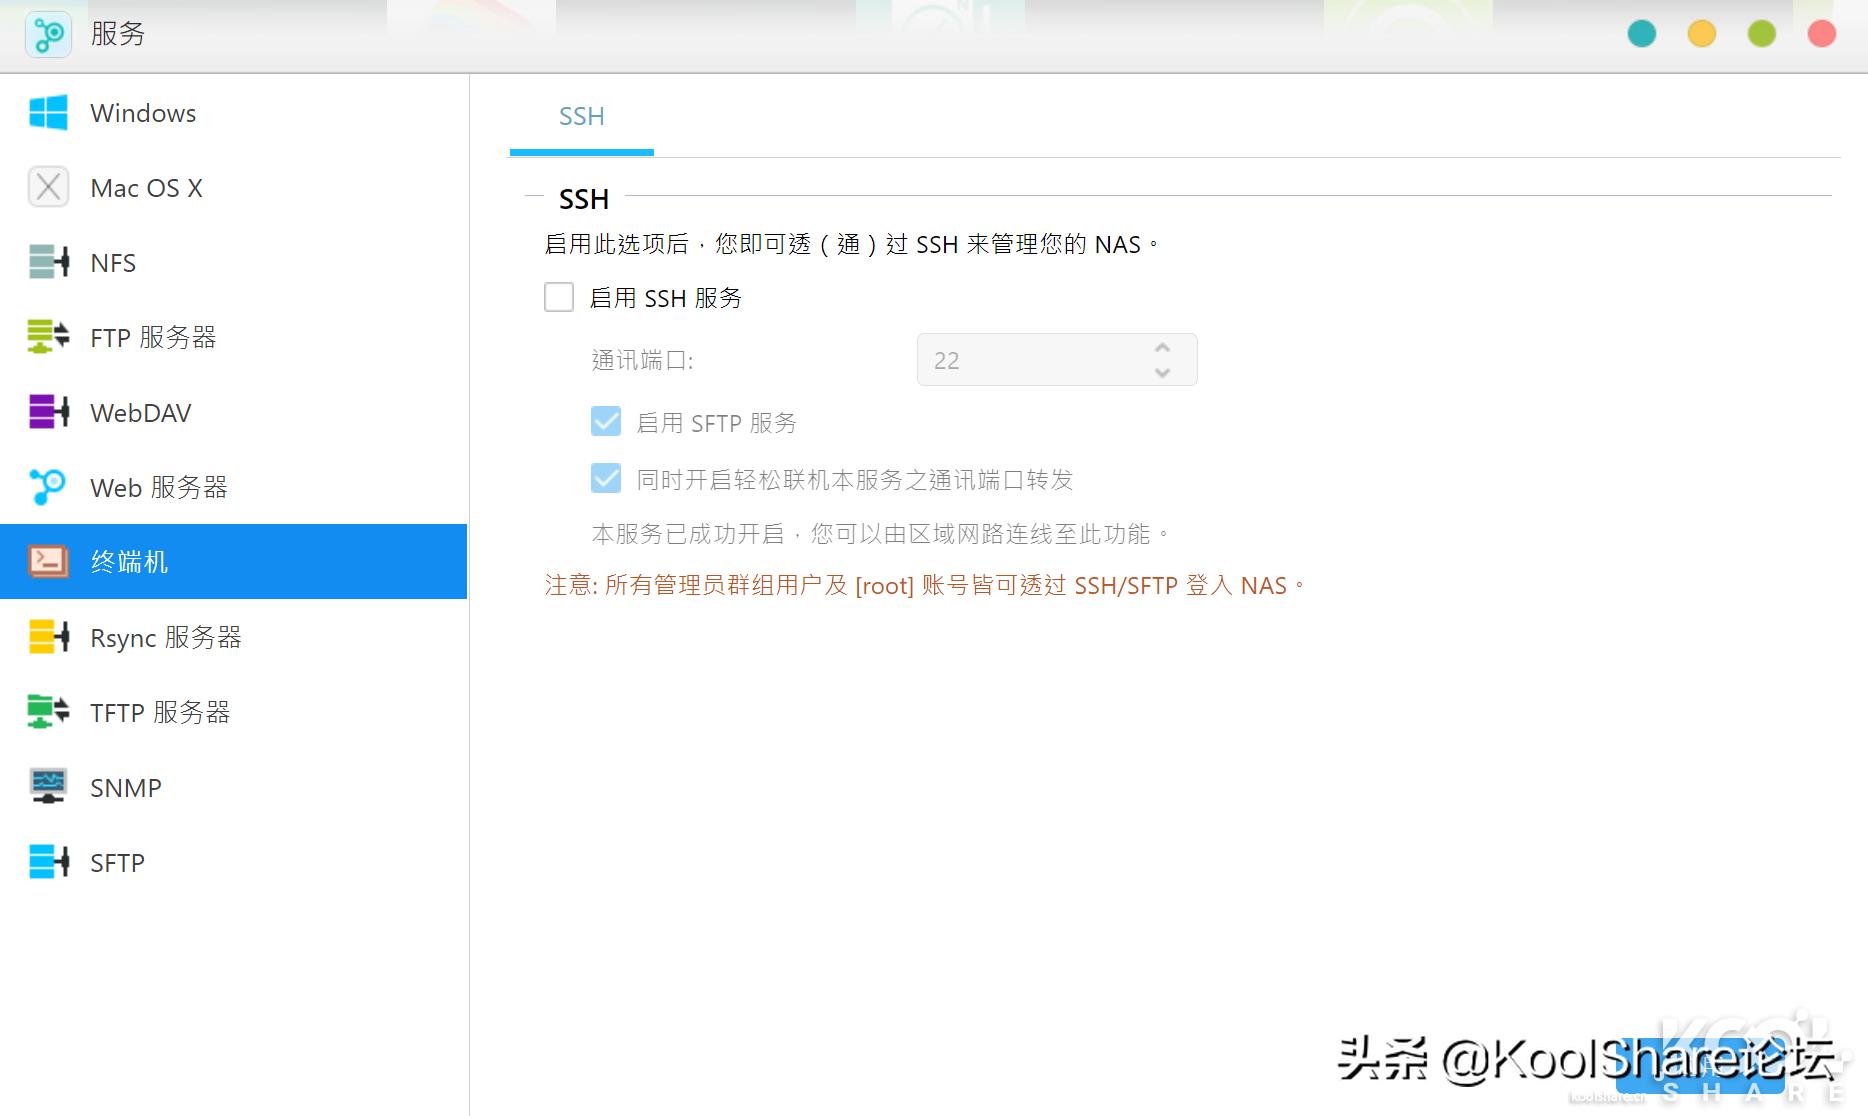Enable the 启用 SSH 服务 checkbox

click(x=559, y=297)
